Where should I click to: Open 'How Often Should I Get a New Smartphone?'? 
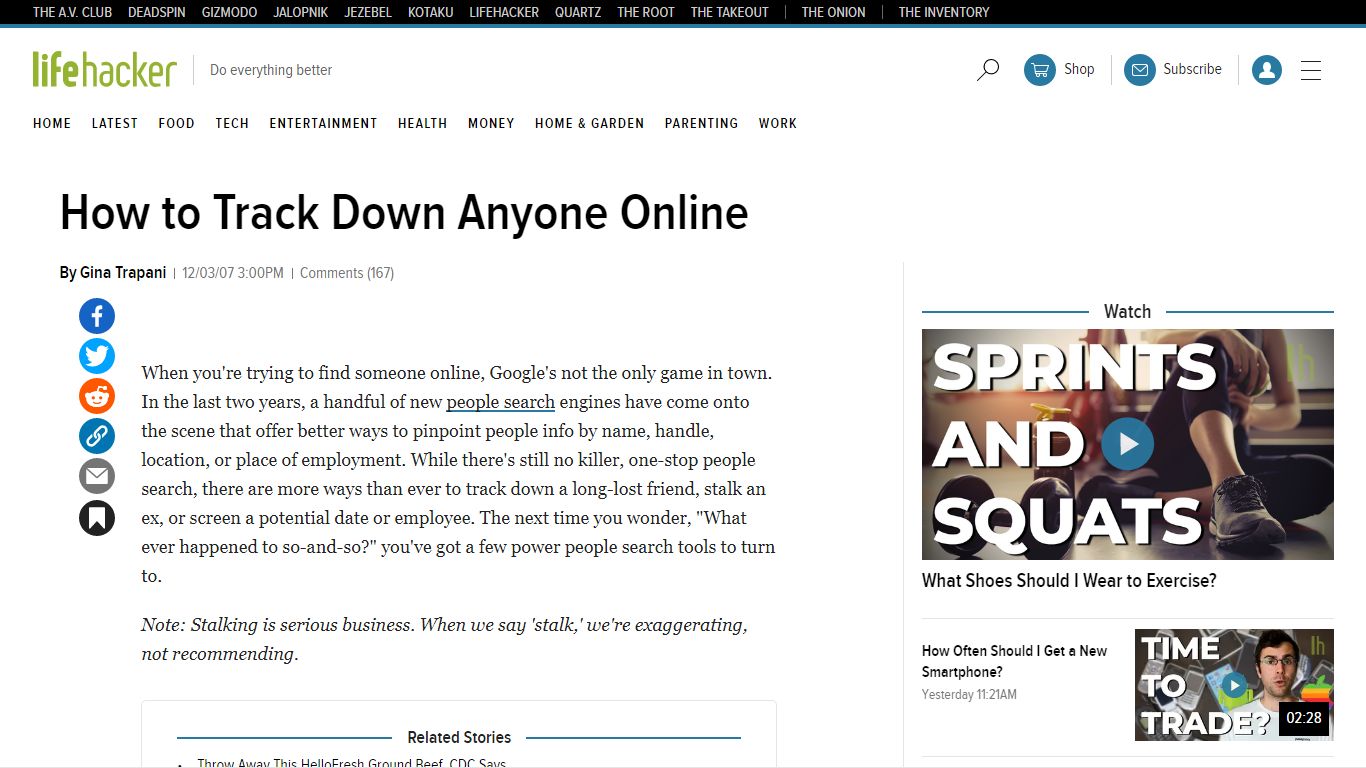tap(1014, 661)
